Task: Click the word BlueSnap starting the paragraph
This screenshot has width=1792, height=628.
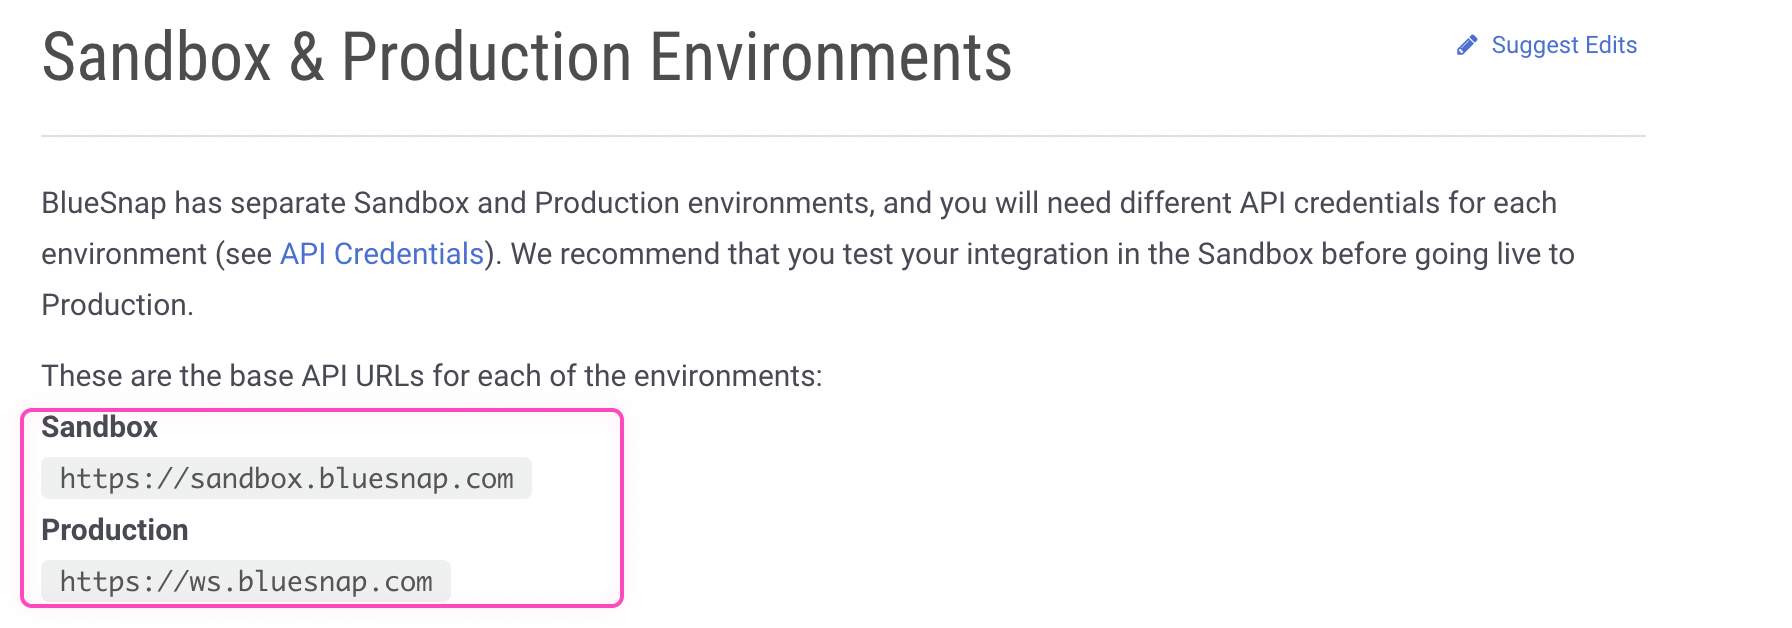Action: (103, 203)
